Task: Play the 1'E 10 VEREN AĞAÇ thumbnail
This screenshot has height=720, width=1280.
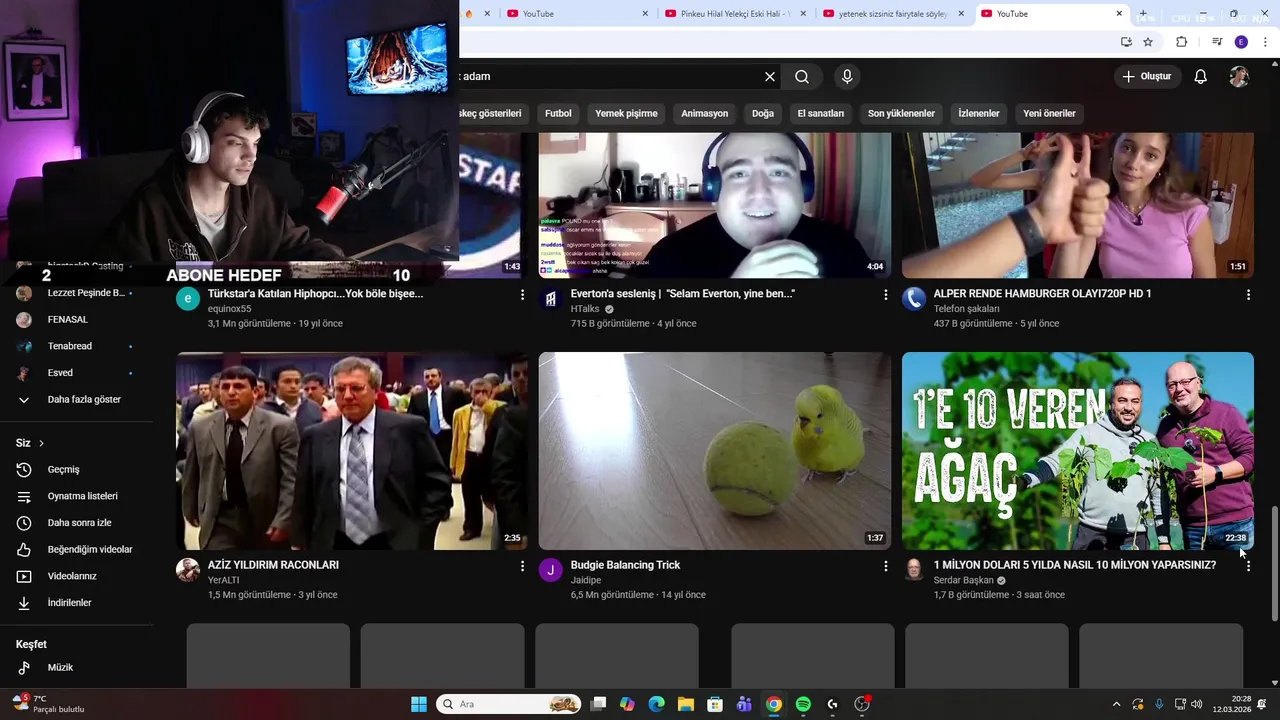Action: pyautogui.click(x=1078, y=451)
